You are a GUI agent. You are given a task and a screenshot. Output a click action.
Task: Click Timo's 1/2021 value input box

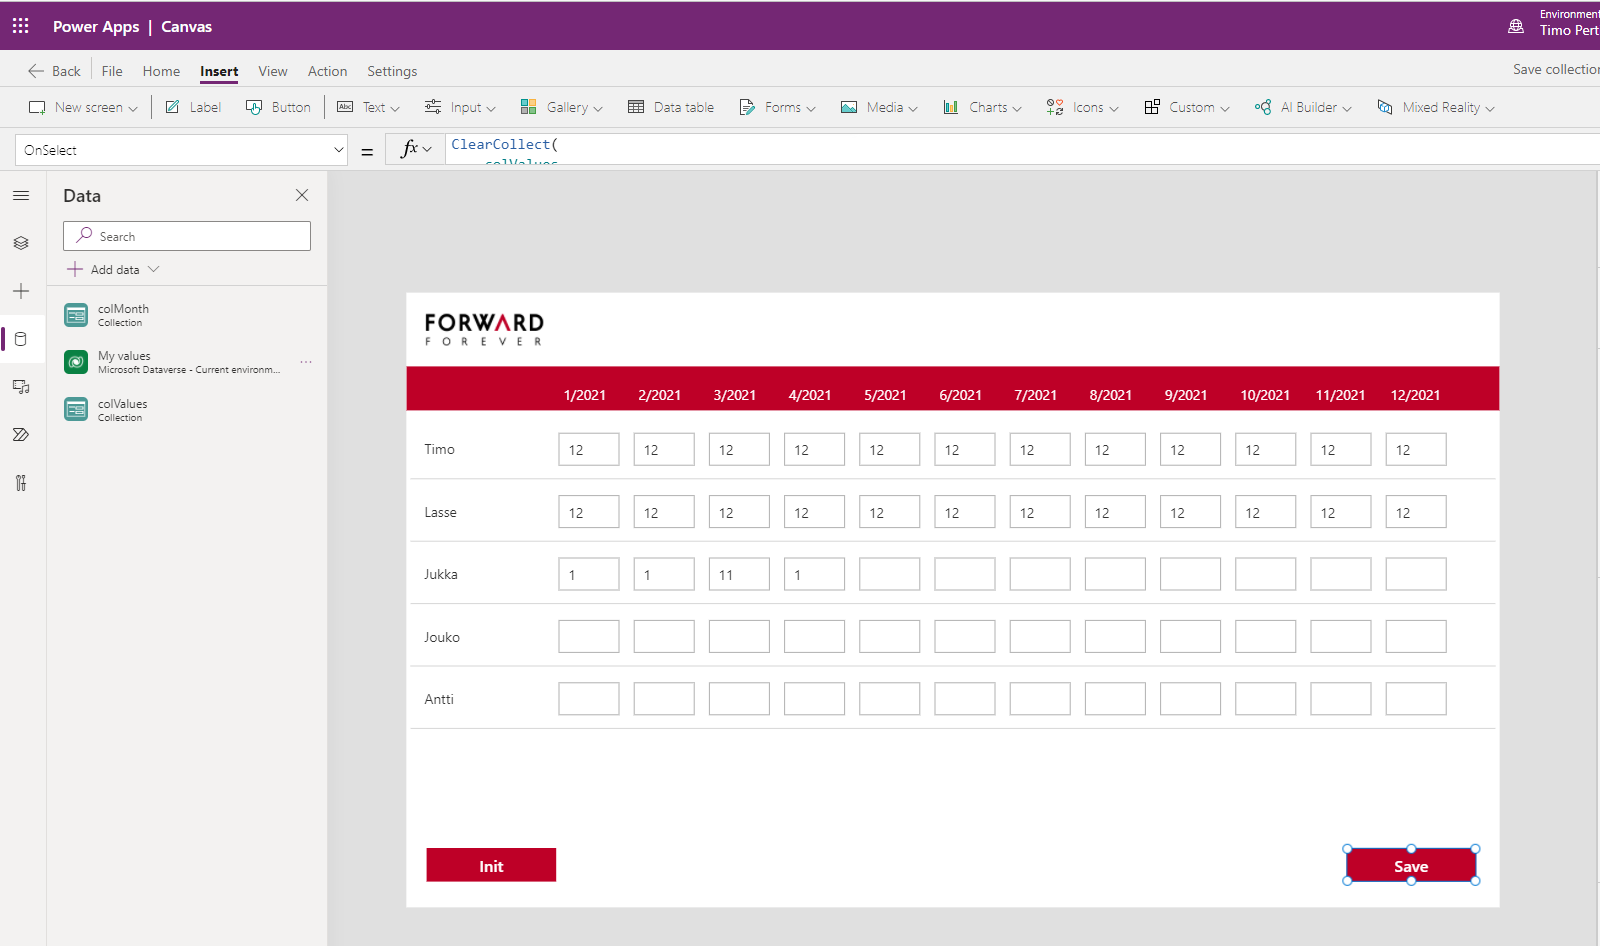588,449
